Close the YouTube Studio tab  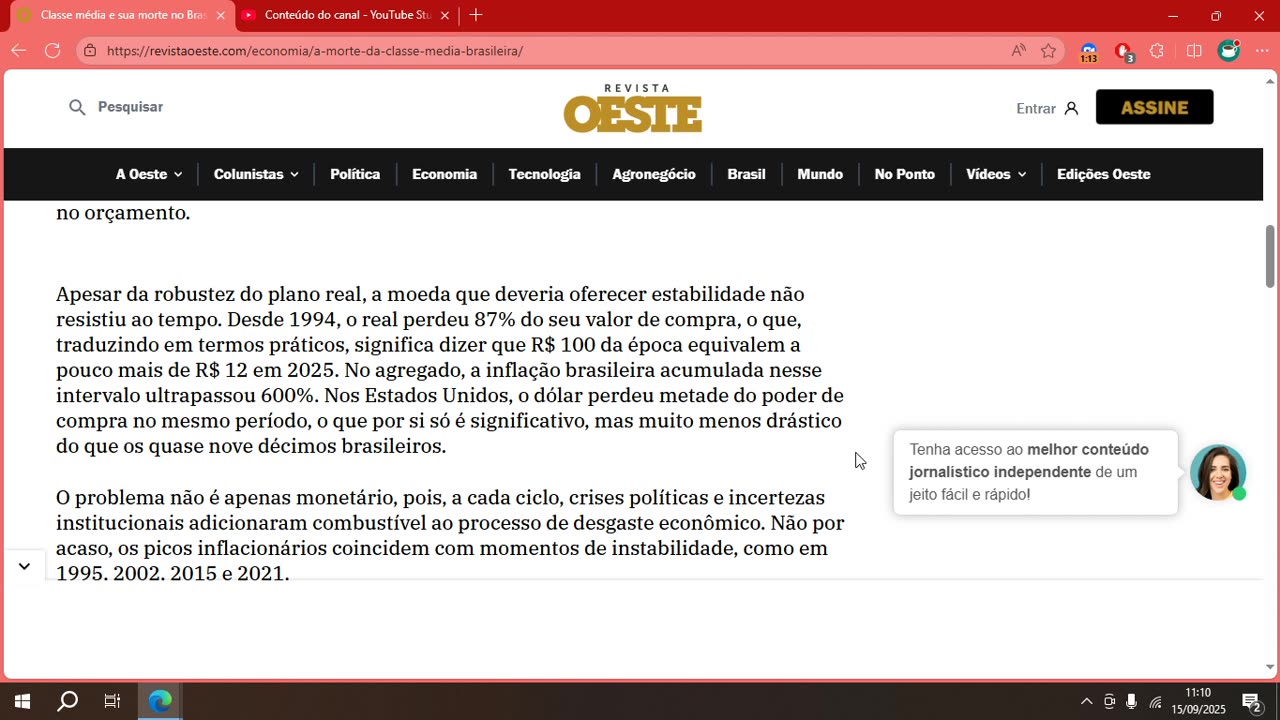(x=445, y=15)
